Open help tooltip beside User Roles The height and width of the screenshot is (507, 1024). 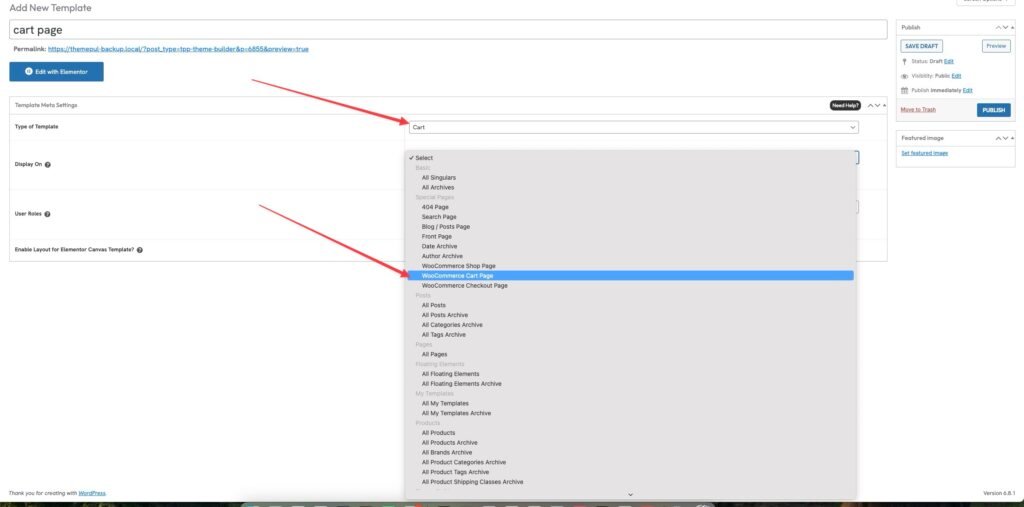pos(48,214)
